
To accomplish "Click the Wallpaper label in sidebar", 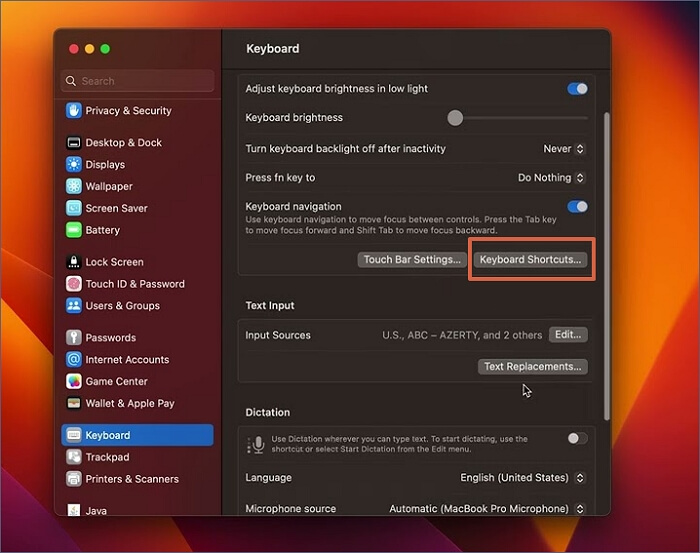I will point(109,186).
